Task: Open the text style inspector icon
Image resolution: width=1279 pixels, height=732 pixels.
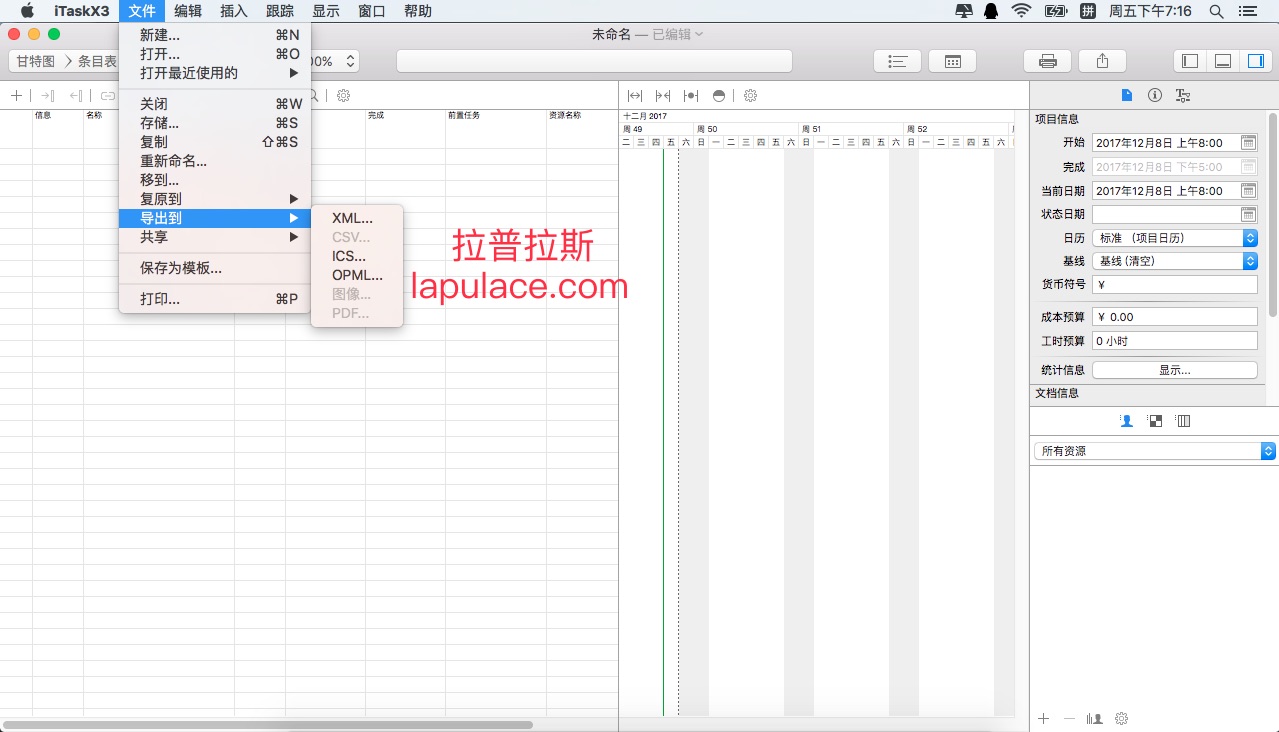Action: pyautogui.click(x=1183, y=95)
